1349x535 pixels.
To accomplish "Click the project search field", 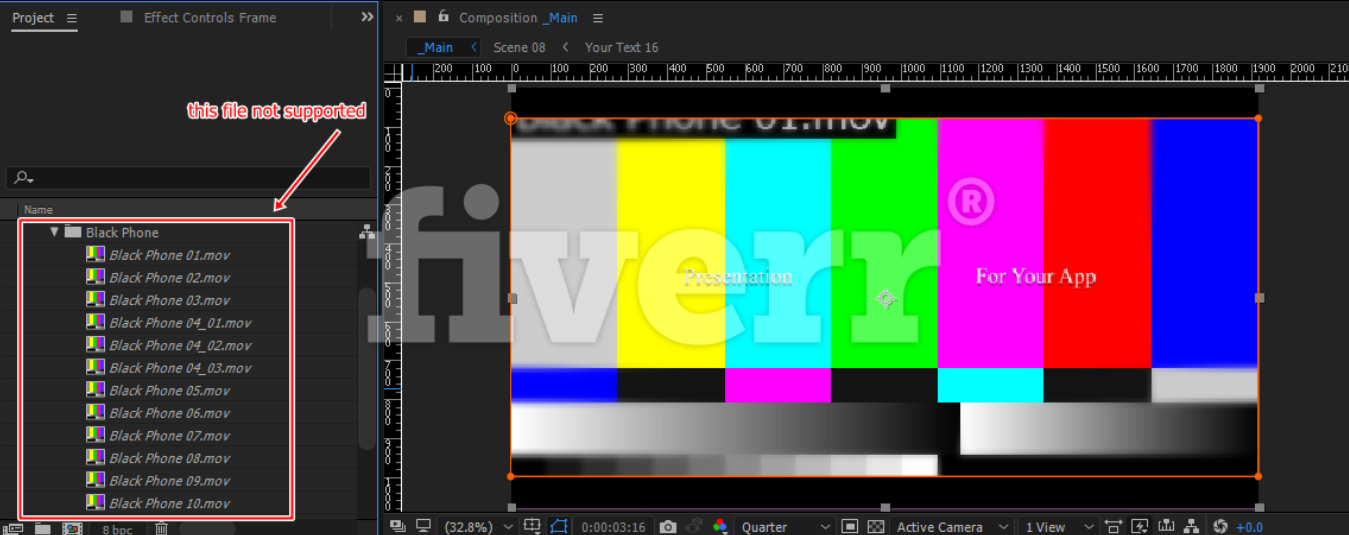I will click(x=188, y=178).
